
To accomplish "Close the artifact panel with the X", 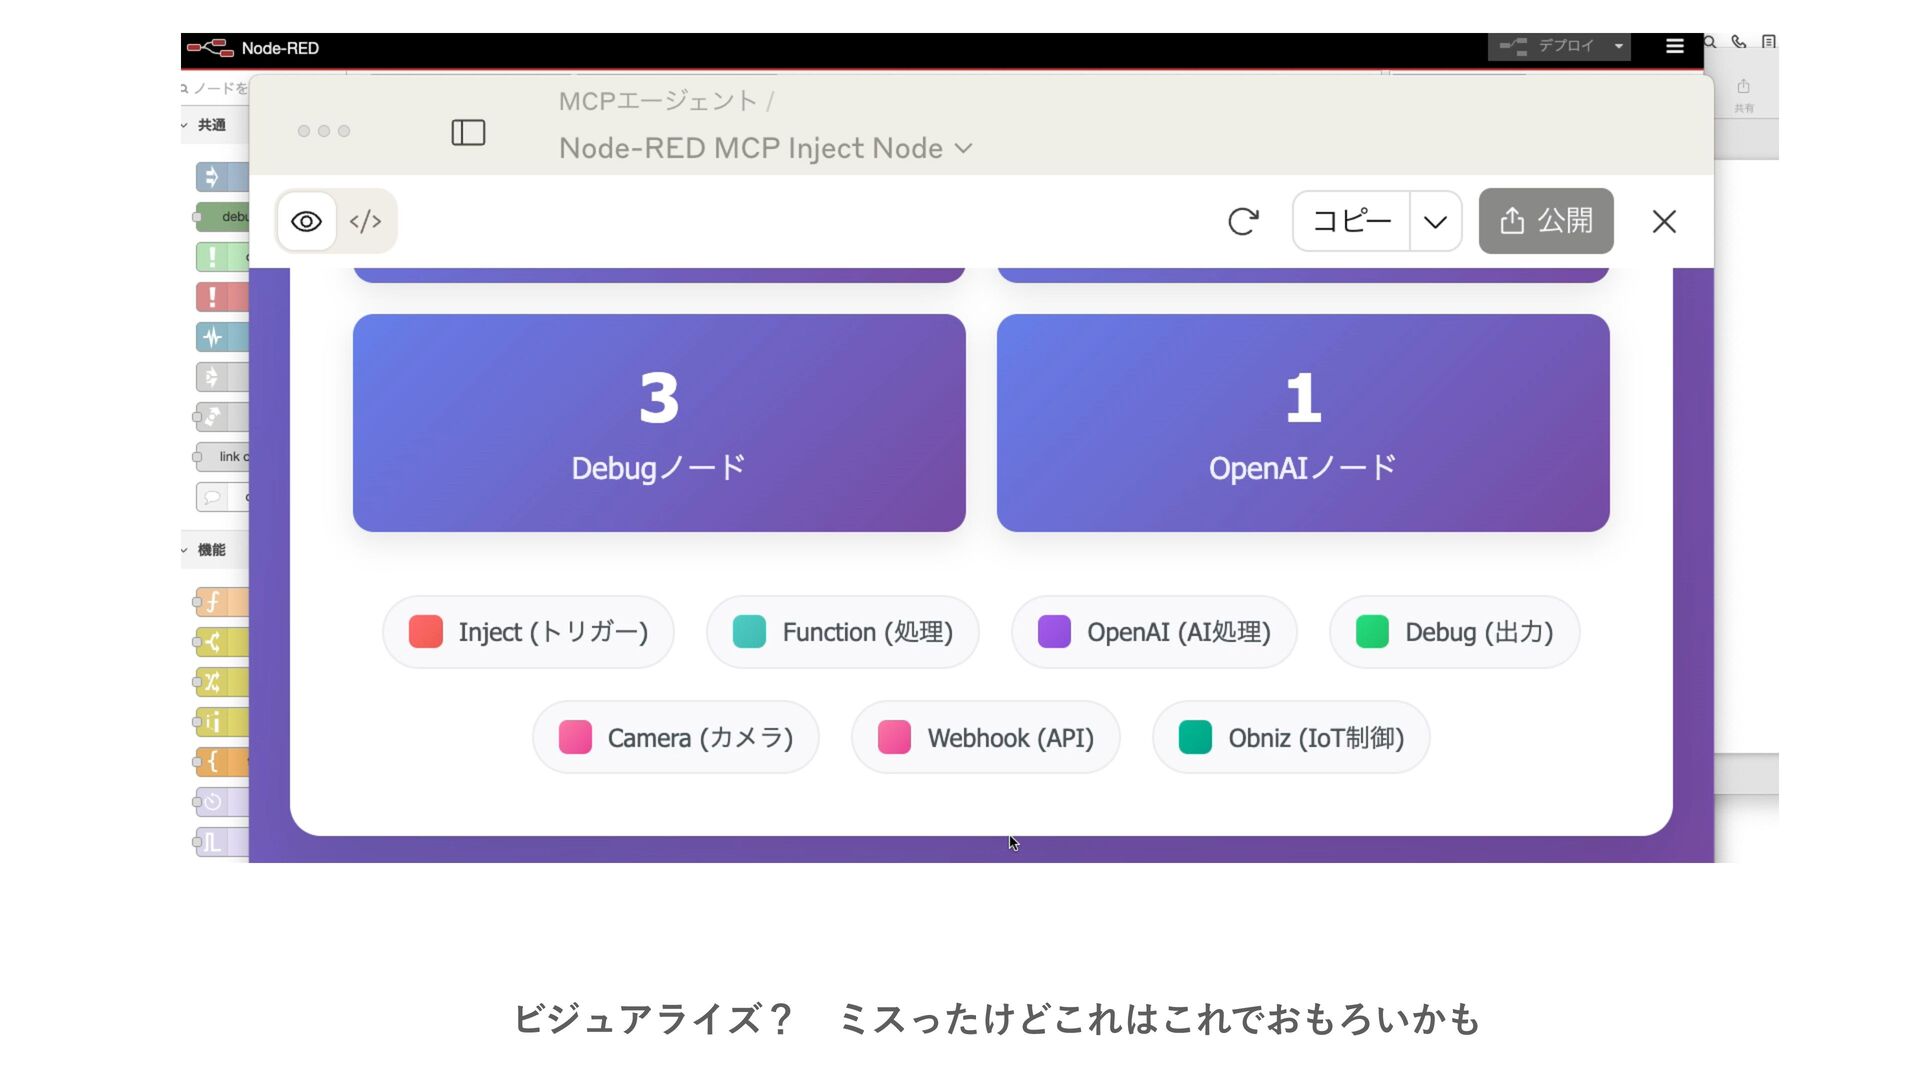I will 1664,221.
